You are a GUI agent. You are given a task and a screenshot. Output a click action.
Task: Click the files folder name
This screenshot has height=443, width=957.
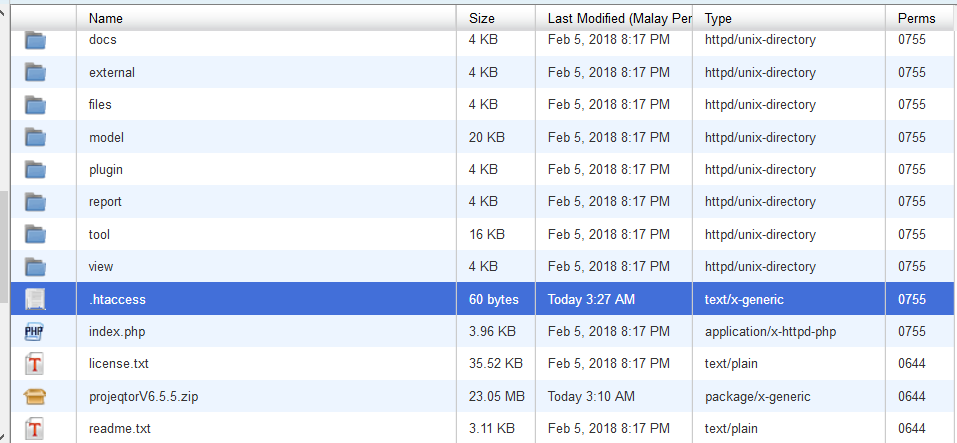[100, 105]
